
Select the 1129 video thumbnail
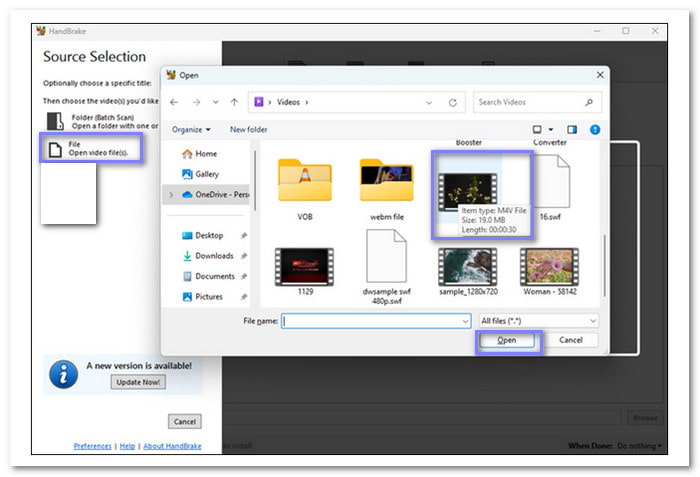coord(305,272)
